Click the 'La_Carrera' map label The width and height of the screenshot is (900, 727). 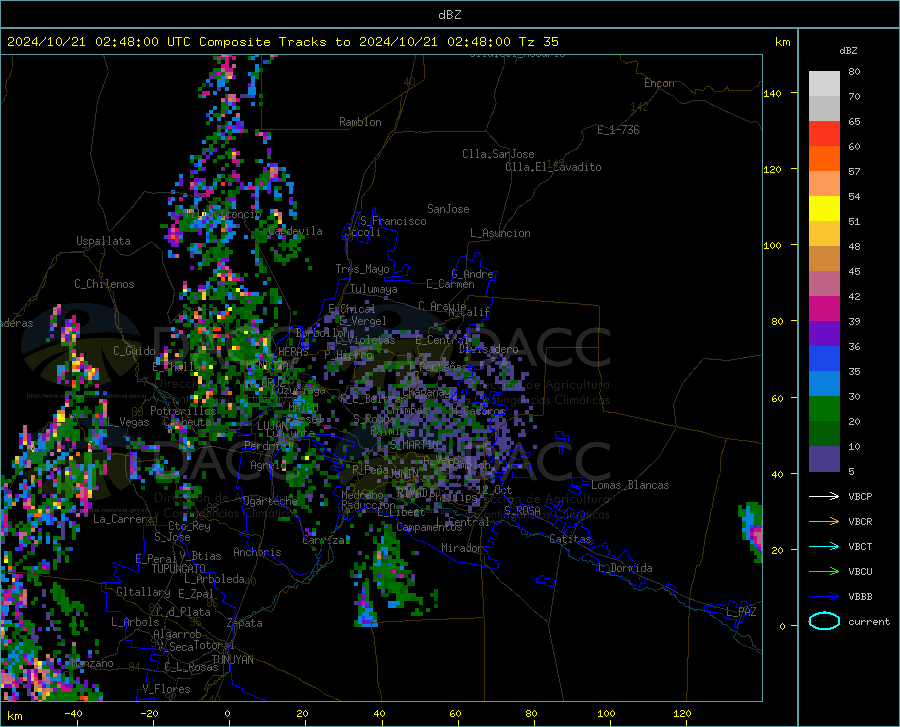(123, 519)
